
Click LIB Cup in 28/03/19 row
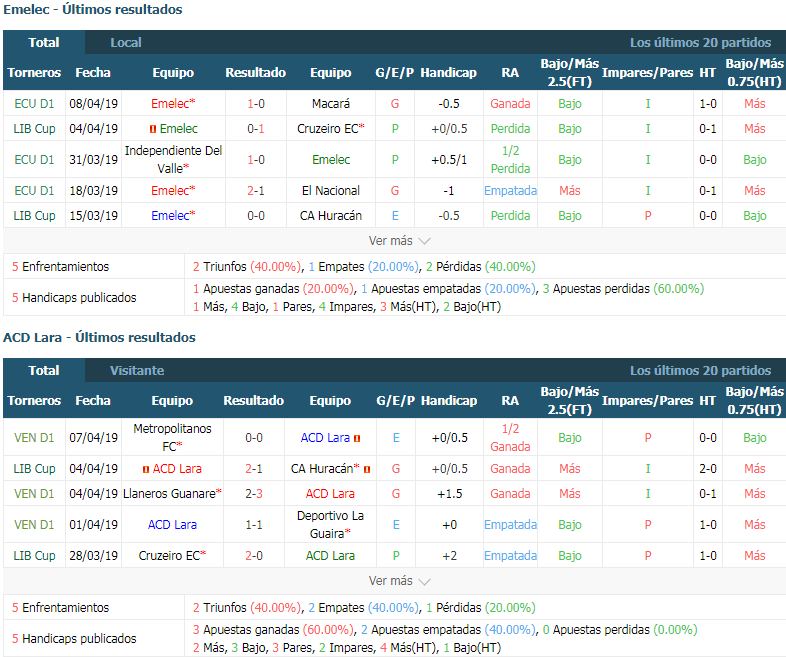tap(34, 556)
